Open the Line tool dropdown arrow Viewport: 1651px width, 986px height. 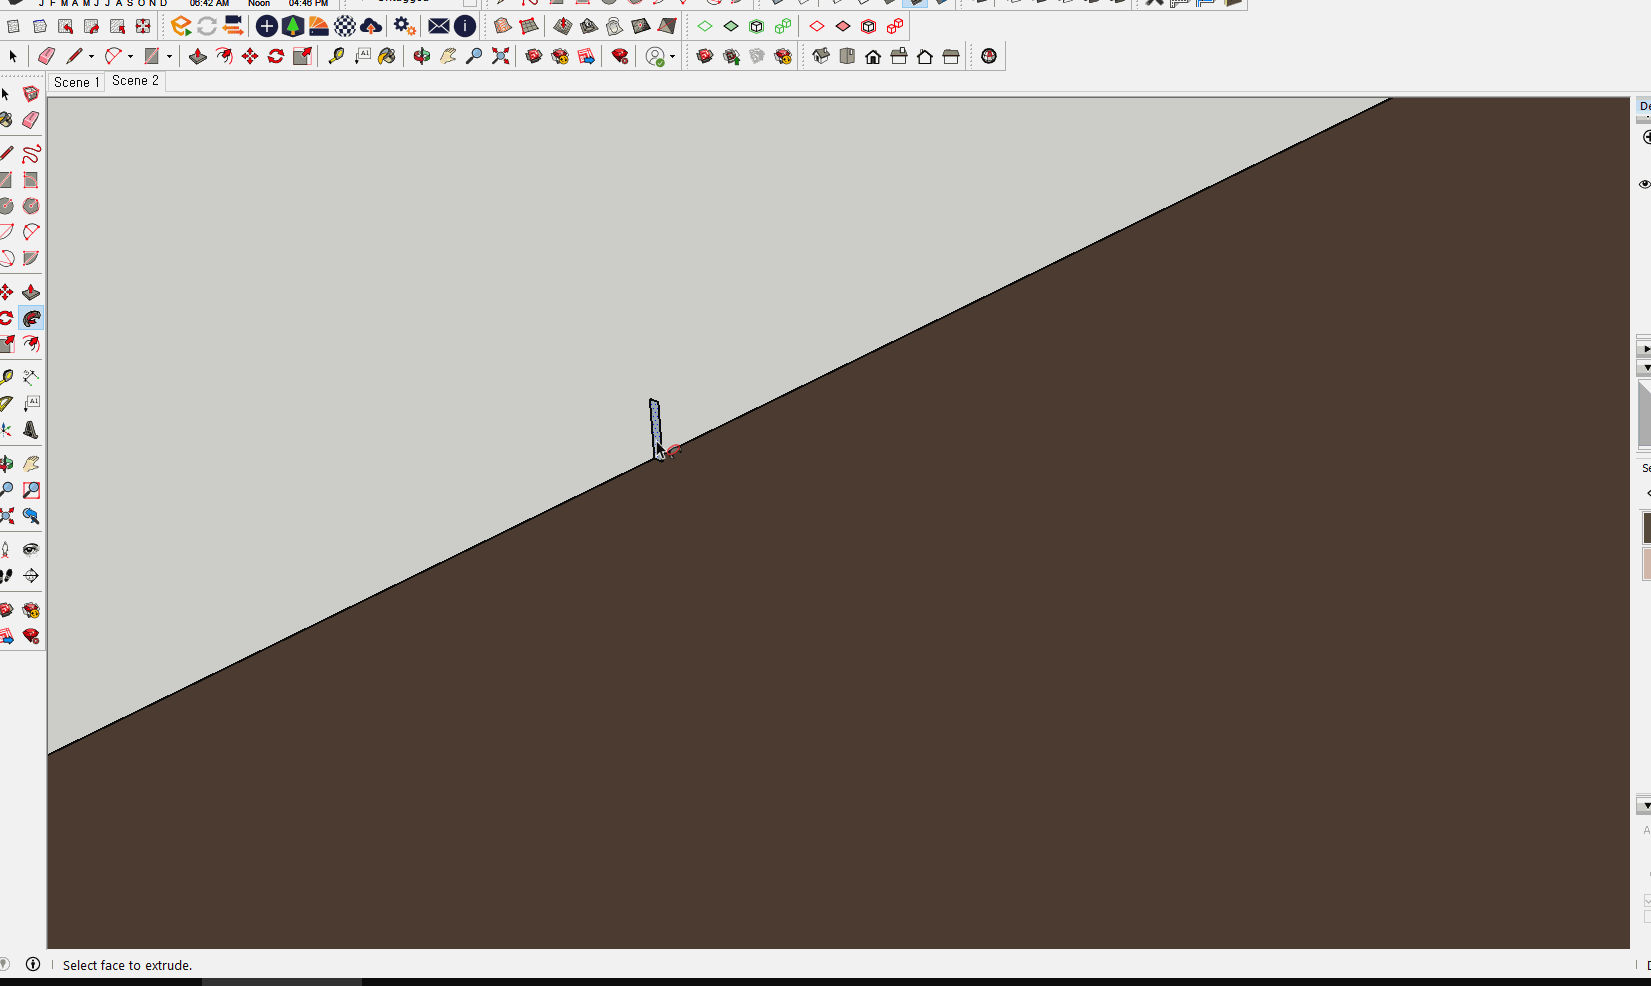tap(91, 56)
